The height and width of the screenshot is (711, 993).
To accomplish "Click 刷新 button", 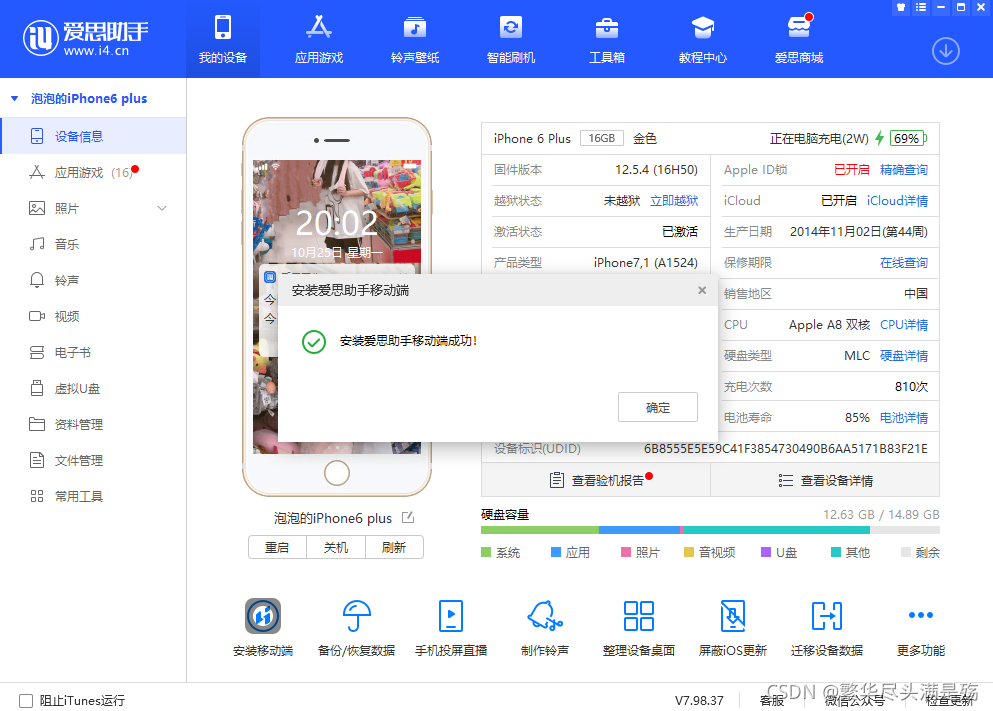I will (394, 547).
